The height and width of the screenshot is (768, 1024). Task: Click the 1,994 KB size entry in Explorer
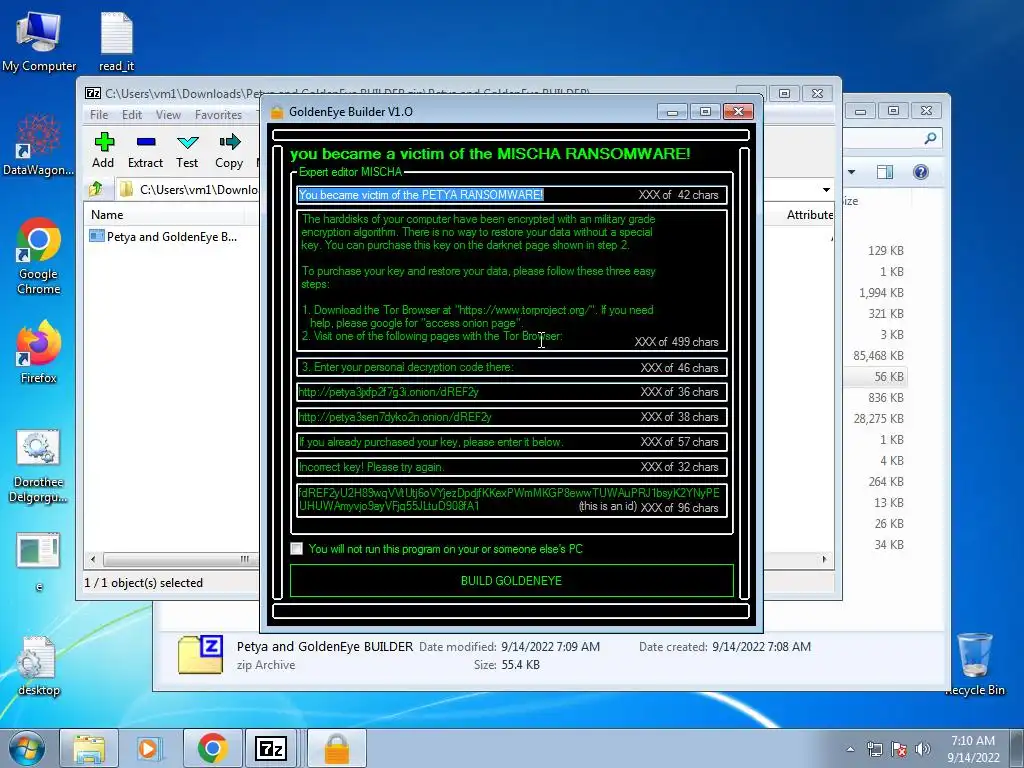click(x=881, y=293)
